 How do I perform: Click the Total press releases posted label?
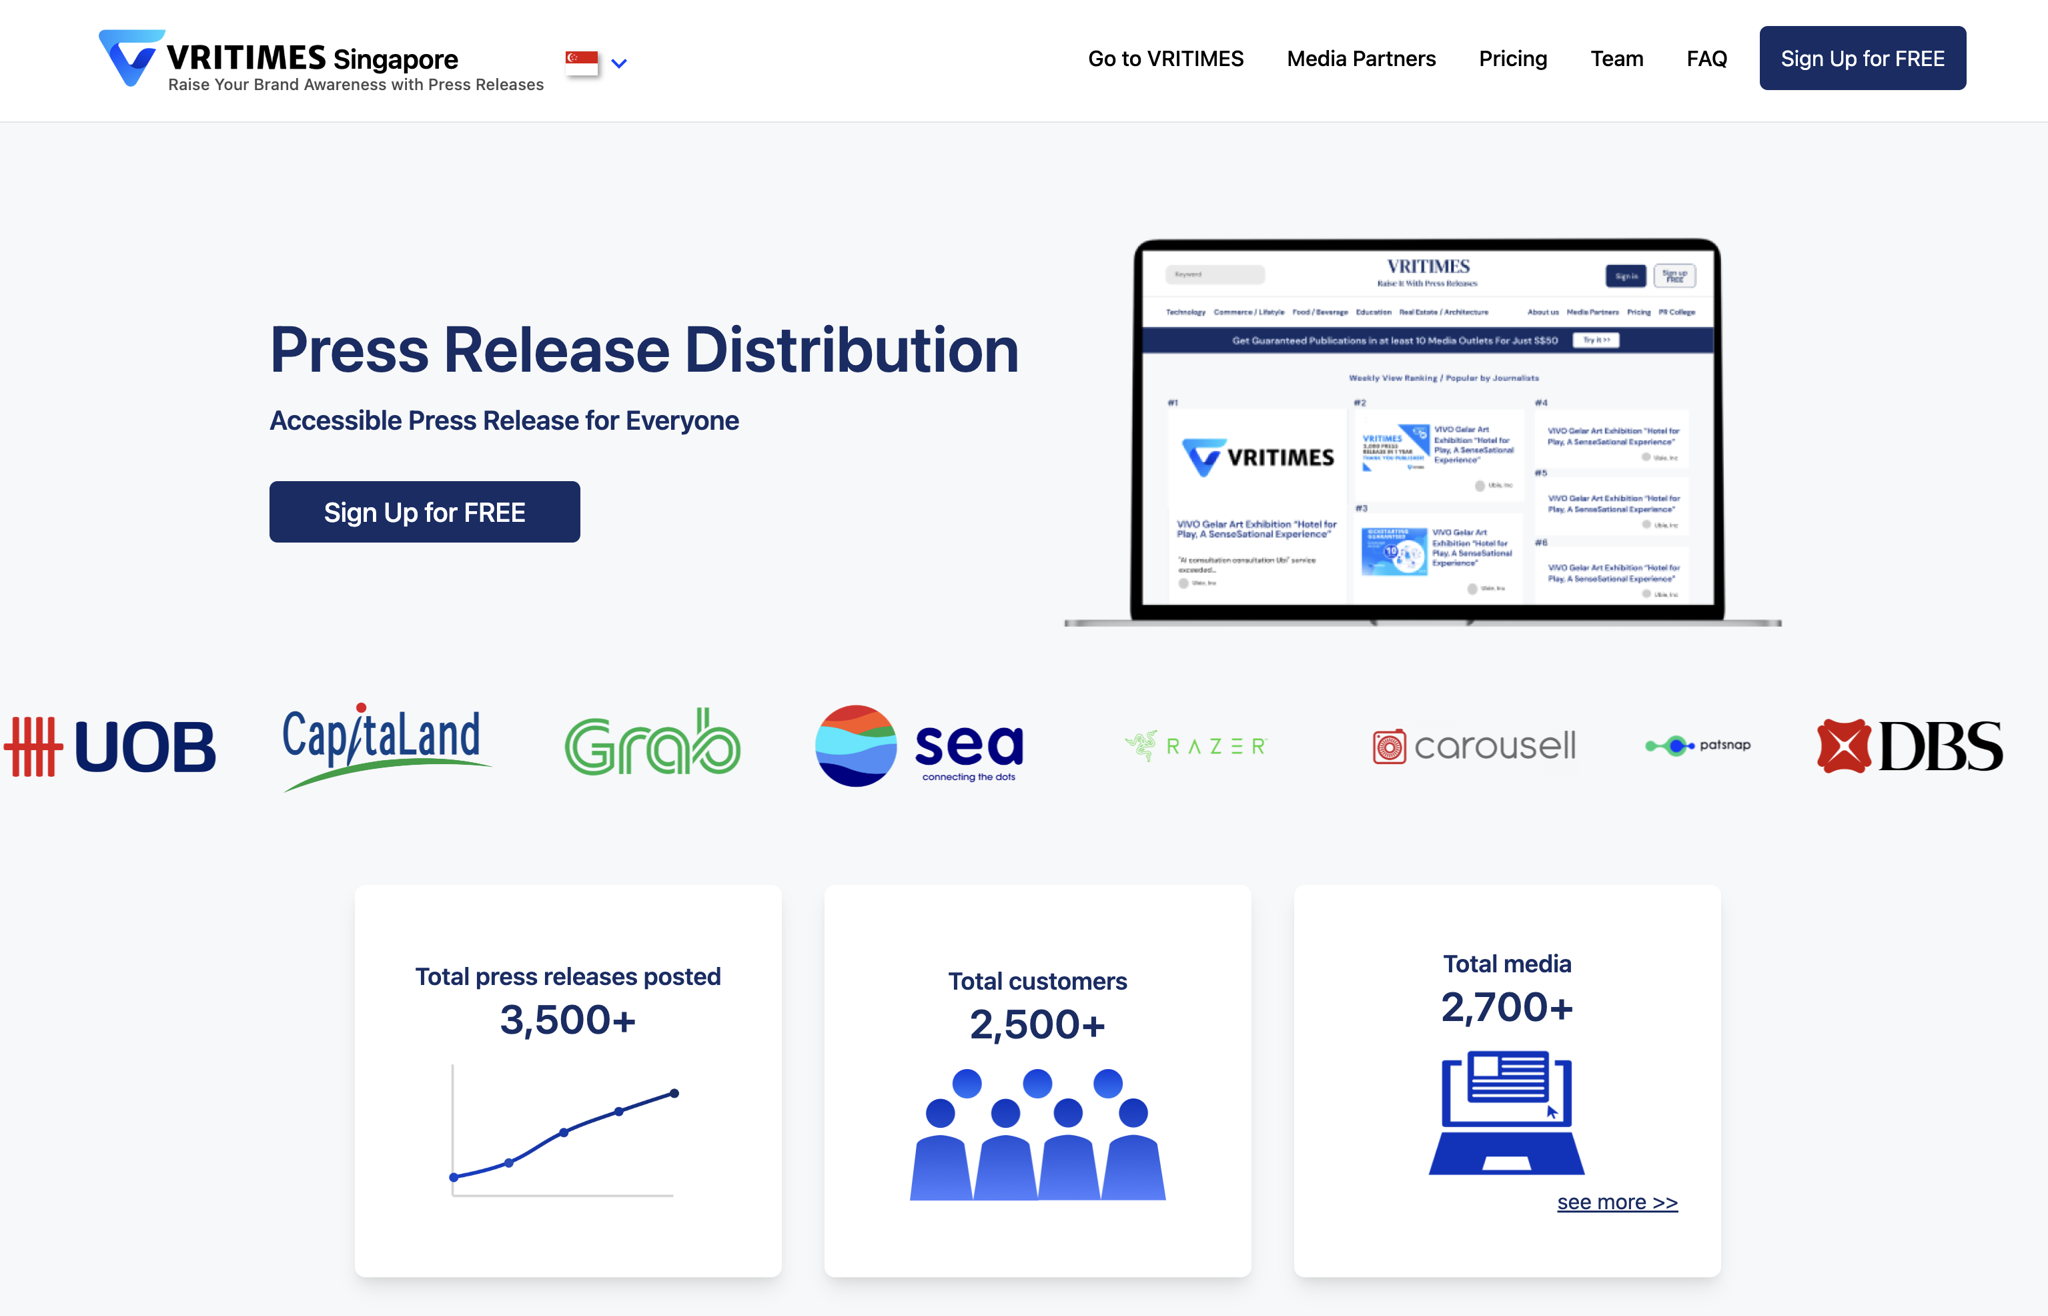[568, 977]
